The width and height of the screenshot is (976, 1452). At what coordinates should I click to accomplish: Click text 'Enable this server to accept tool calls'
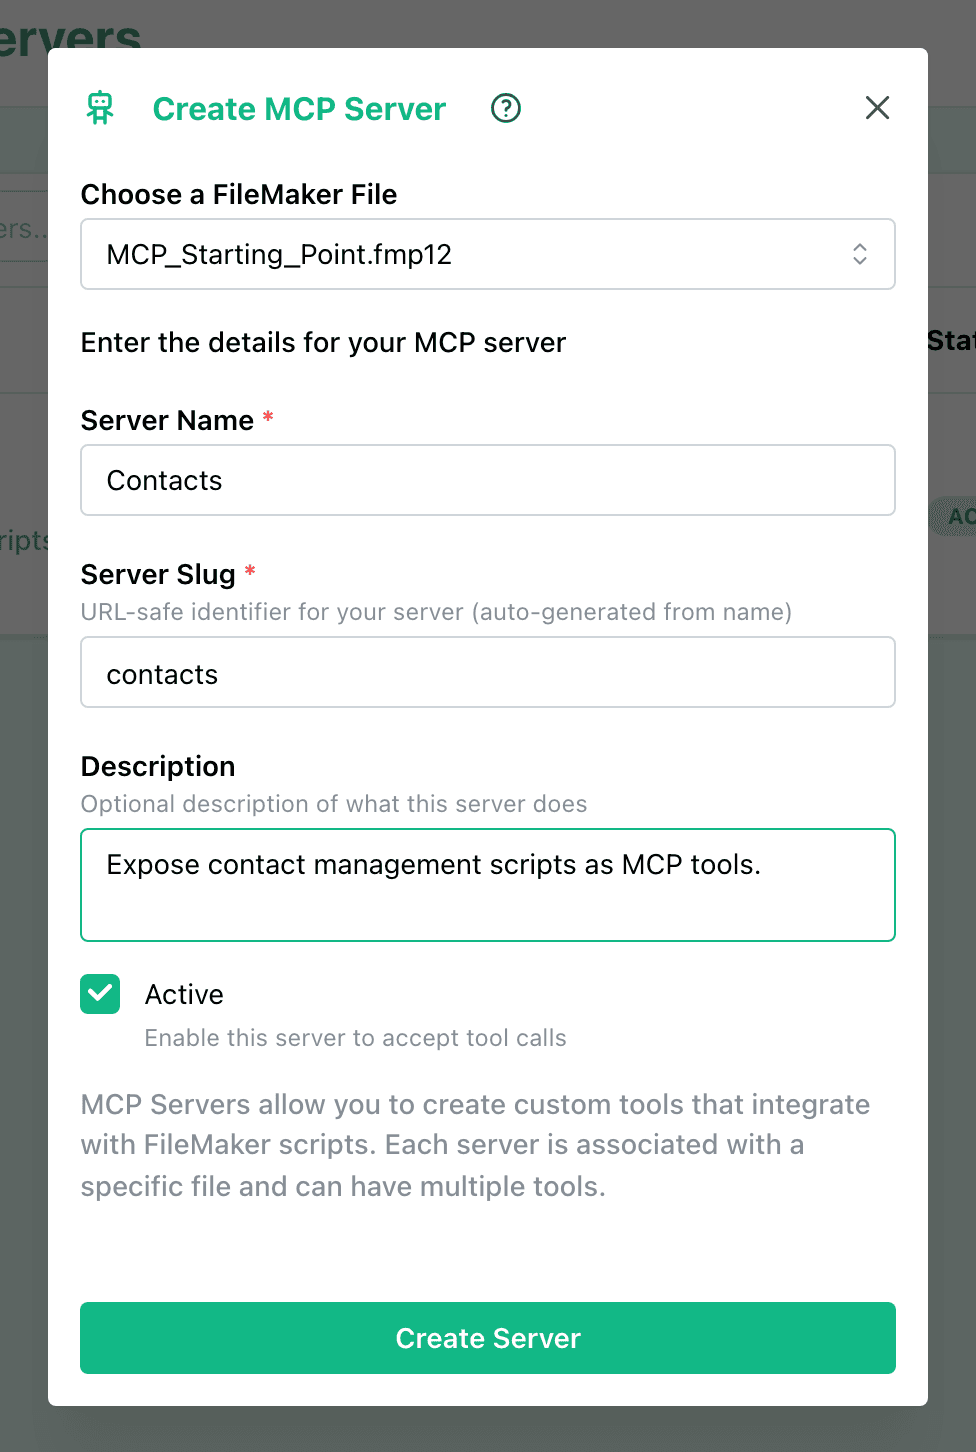pos(356,1038)
